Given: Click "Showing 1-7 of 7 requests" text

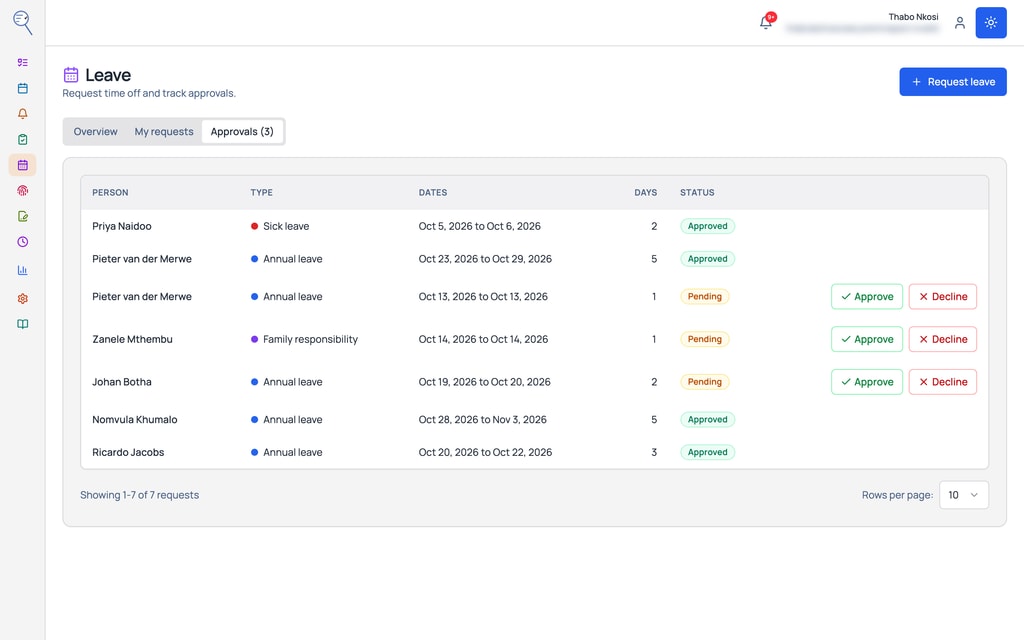Looking at the screenshot, I should point(140,495).
